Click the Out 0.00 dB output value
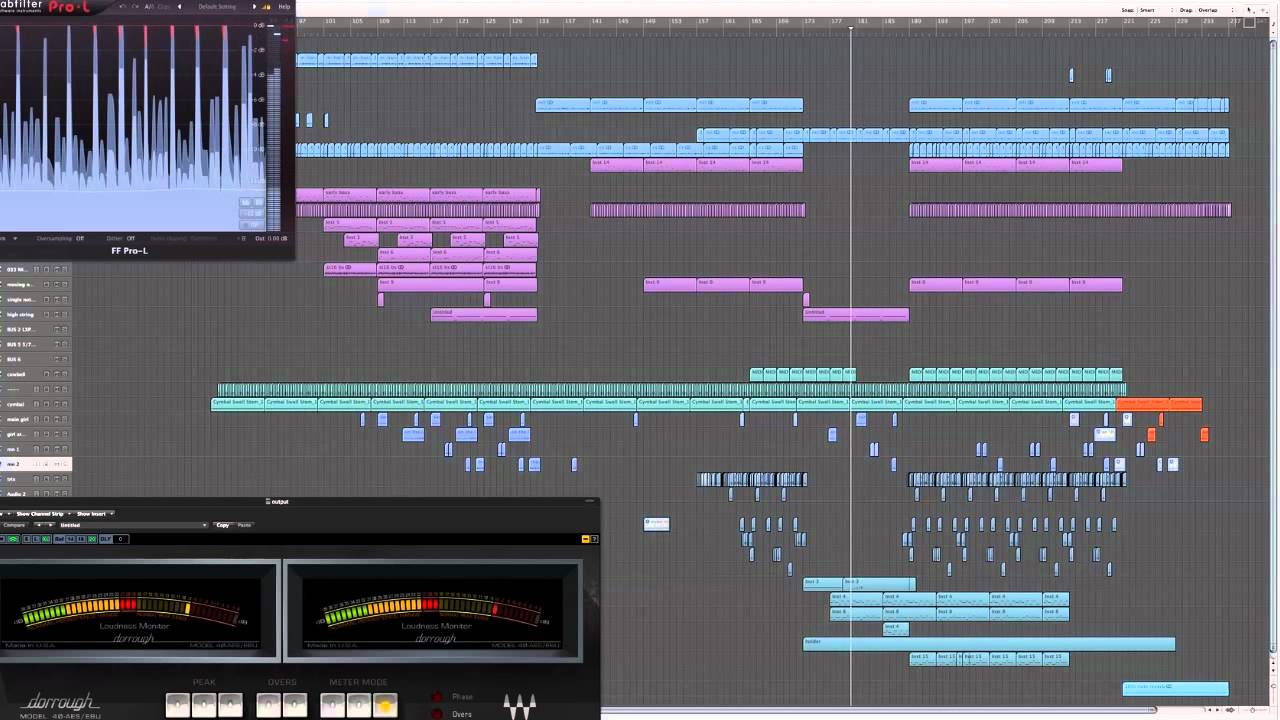Screen dimensions: 1280x720 (271, 238)
